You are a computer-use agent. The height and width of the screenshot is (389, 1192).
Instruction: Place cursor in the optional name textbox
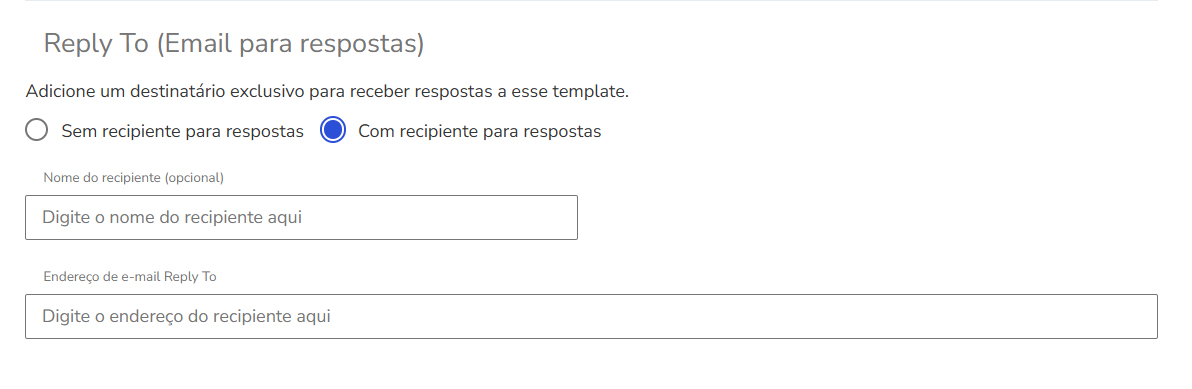click(x=301, y=217)
